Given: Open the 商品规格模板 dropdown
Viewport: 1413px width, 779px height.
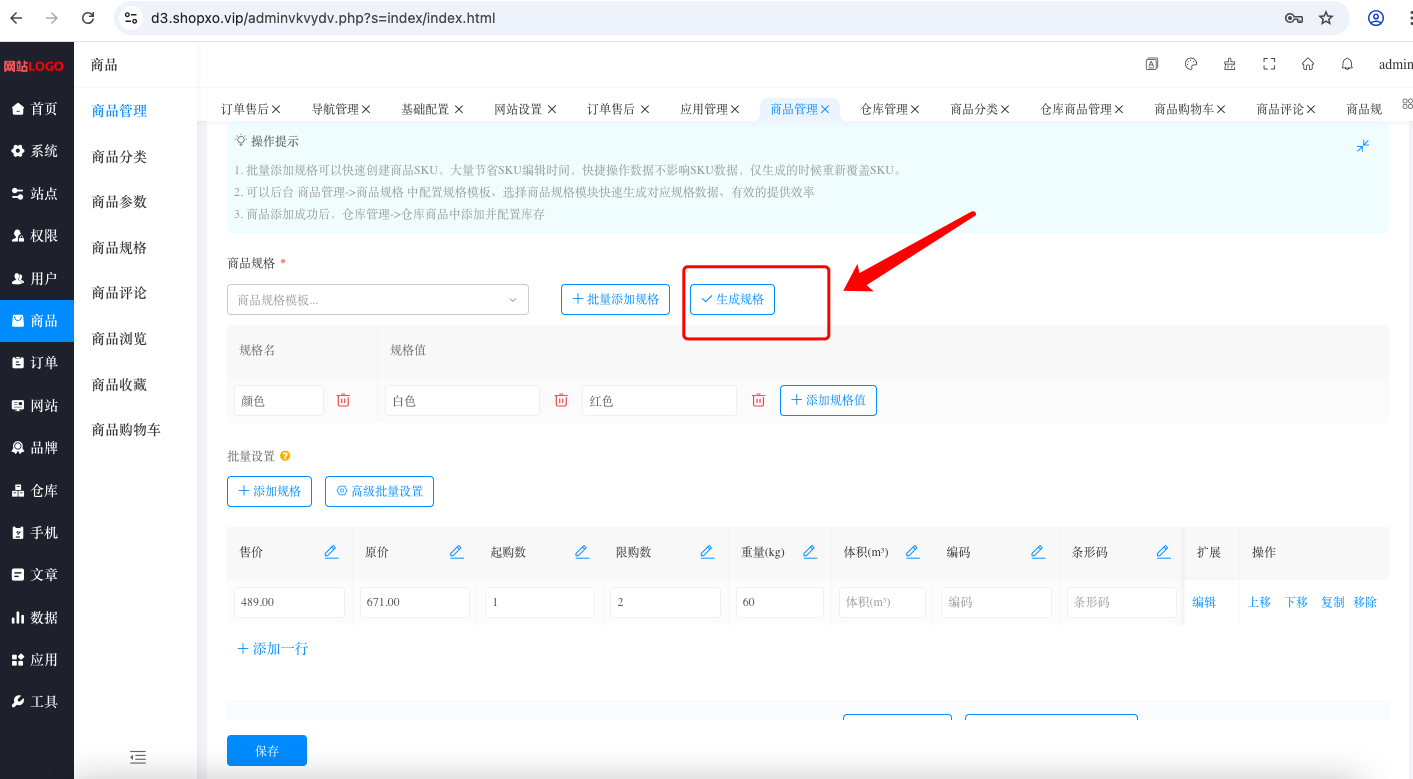Looking at the screenshot, I should tap(378, 299).
